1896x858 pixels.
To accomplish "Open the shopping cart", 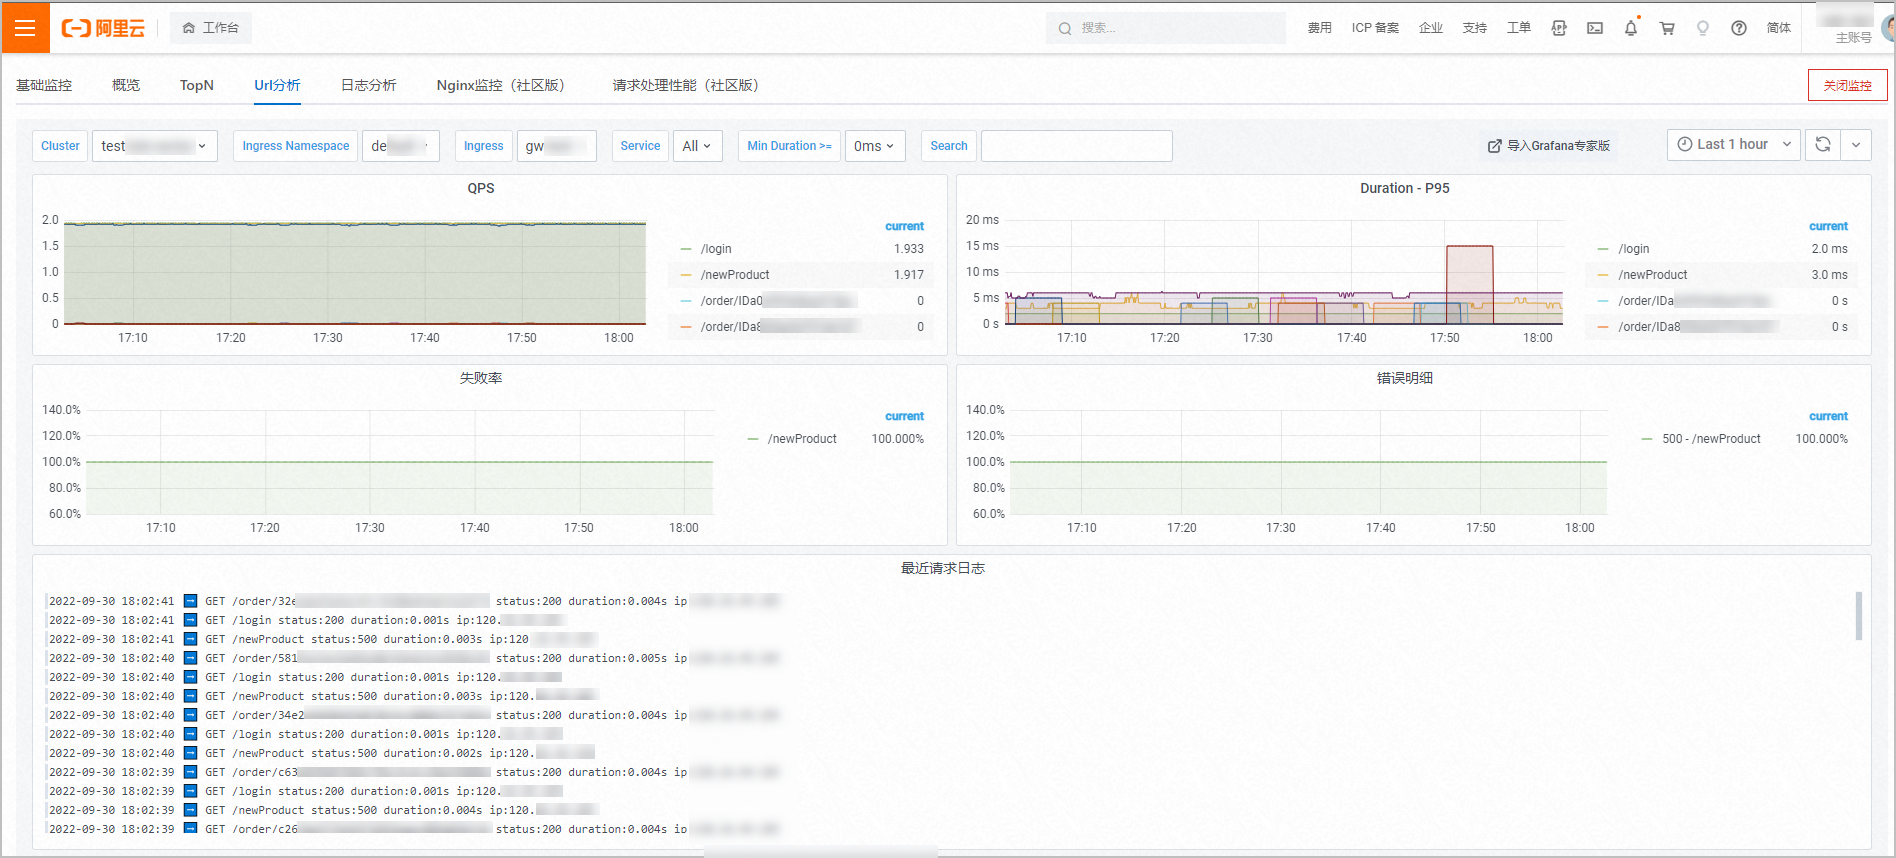I will click(x=1667, y=28).
